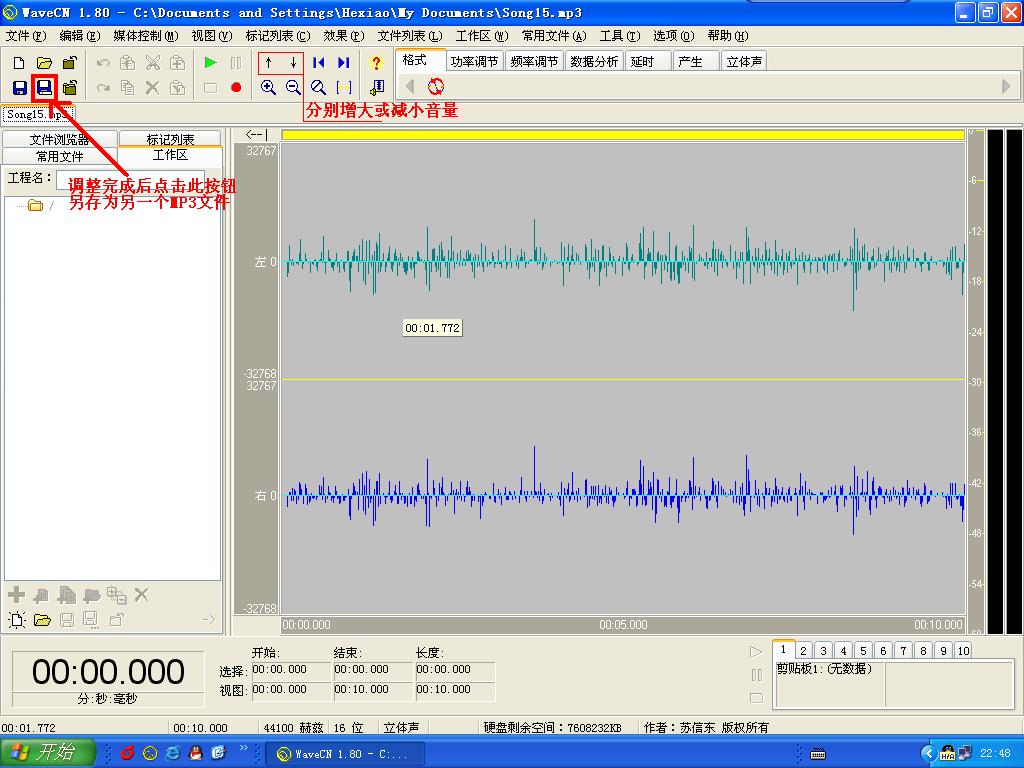This screenshot has height=768, width=1024.
Task: Select the Song15.mp3 document tab
Action: click(x=38, y=114)
